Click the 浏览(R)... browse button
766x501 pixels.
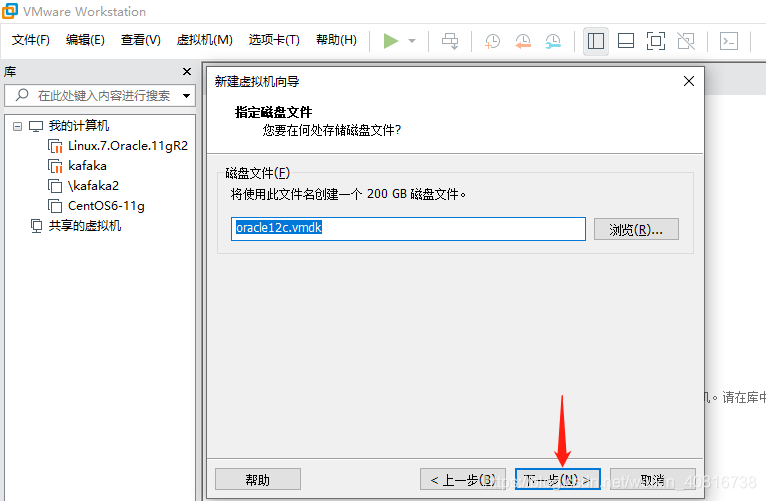[x=636, y=229]
